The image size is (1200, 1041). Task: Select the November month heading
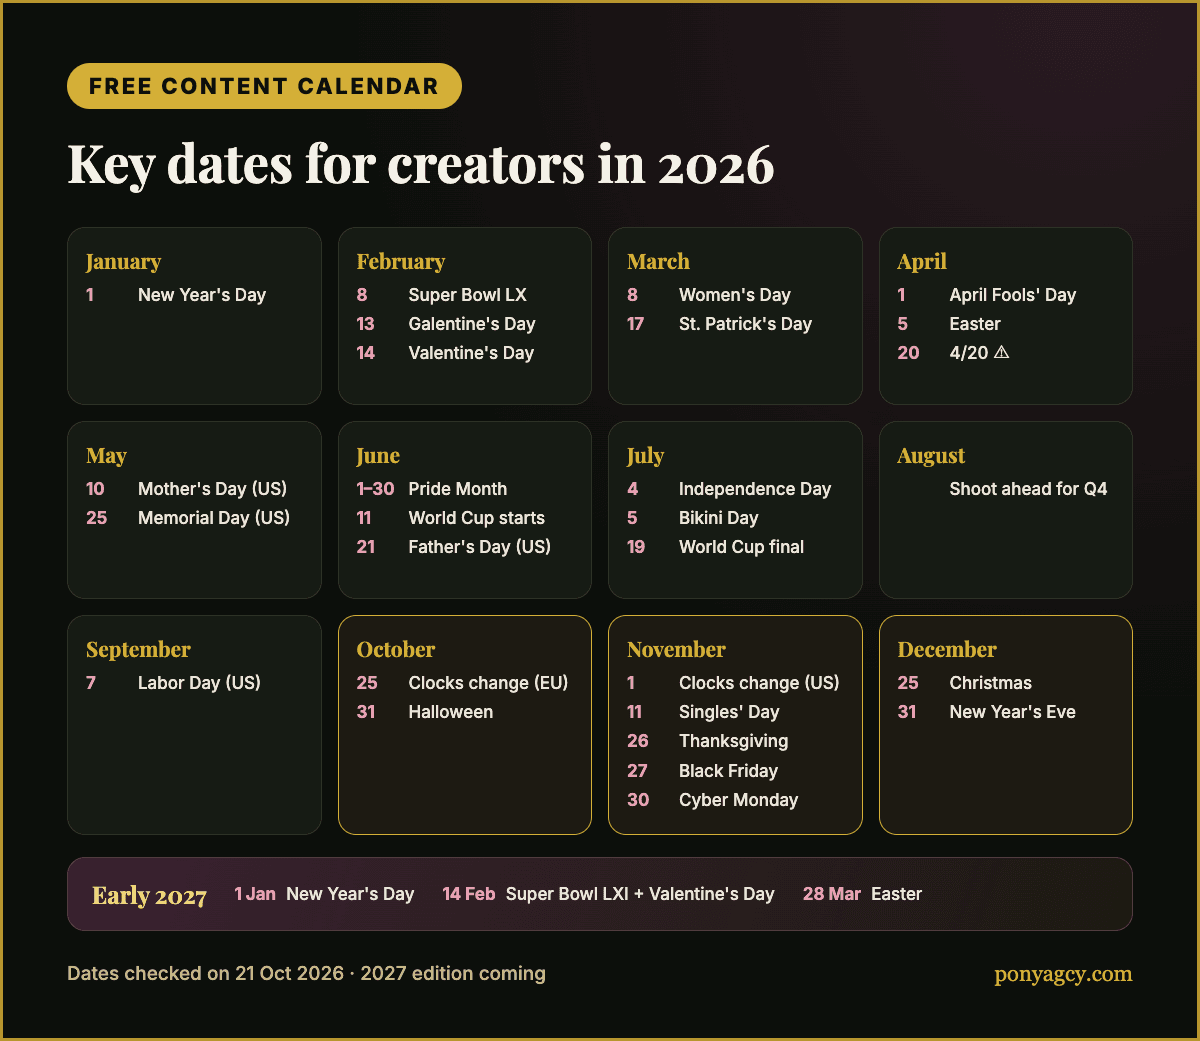point(676,650)
